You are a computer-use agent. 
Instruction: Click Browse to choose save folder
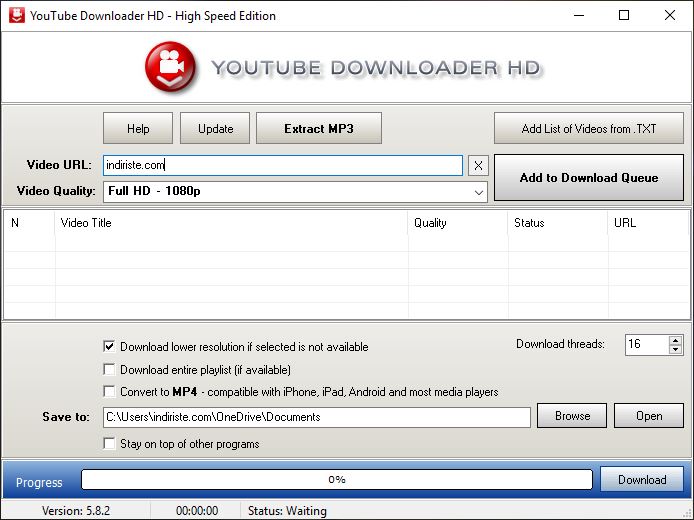pos(572,416)
